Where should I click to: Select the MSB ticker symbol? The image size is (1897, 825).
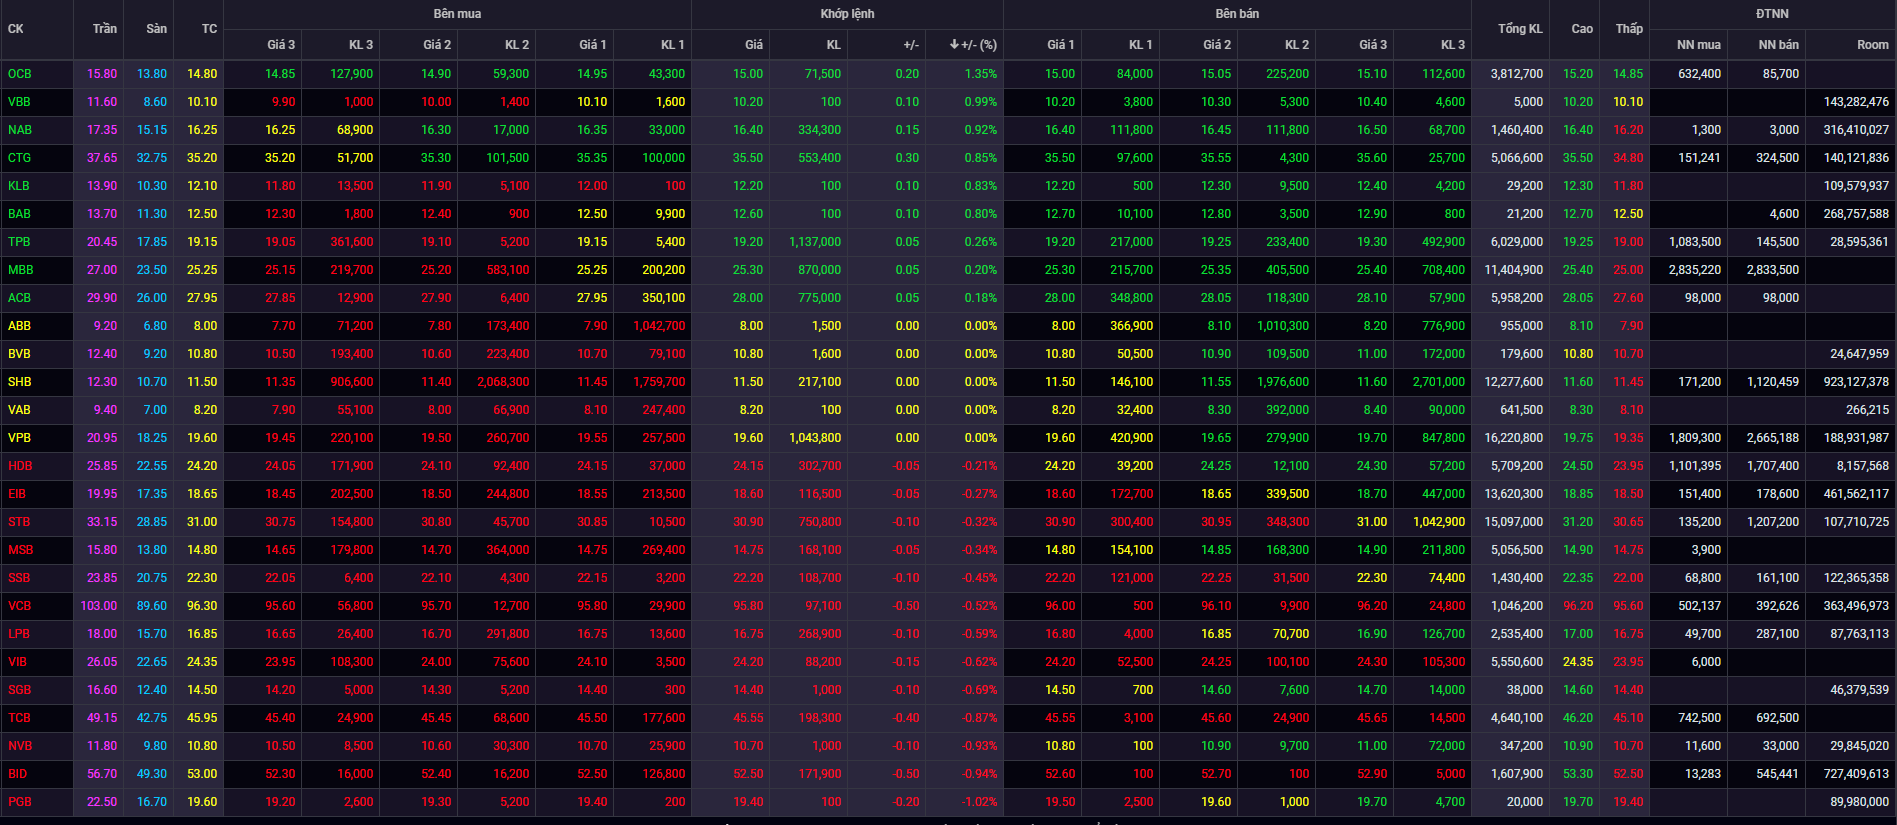point(20,550)
